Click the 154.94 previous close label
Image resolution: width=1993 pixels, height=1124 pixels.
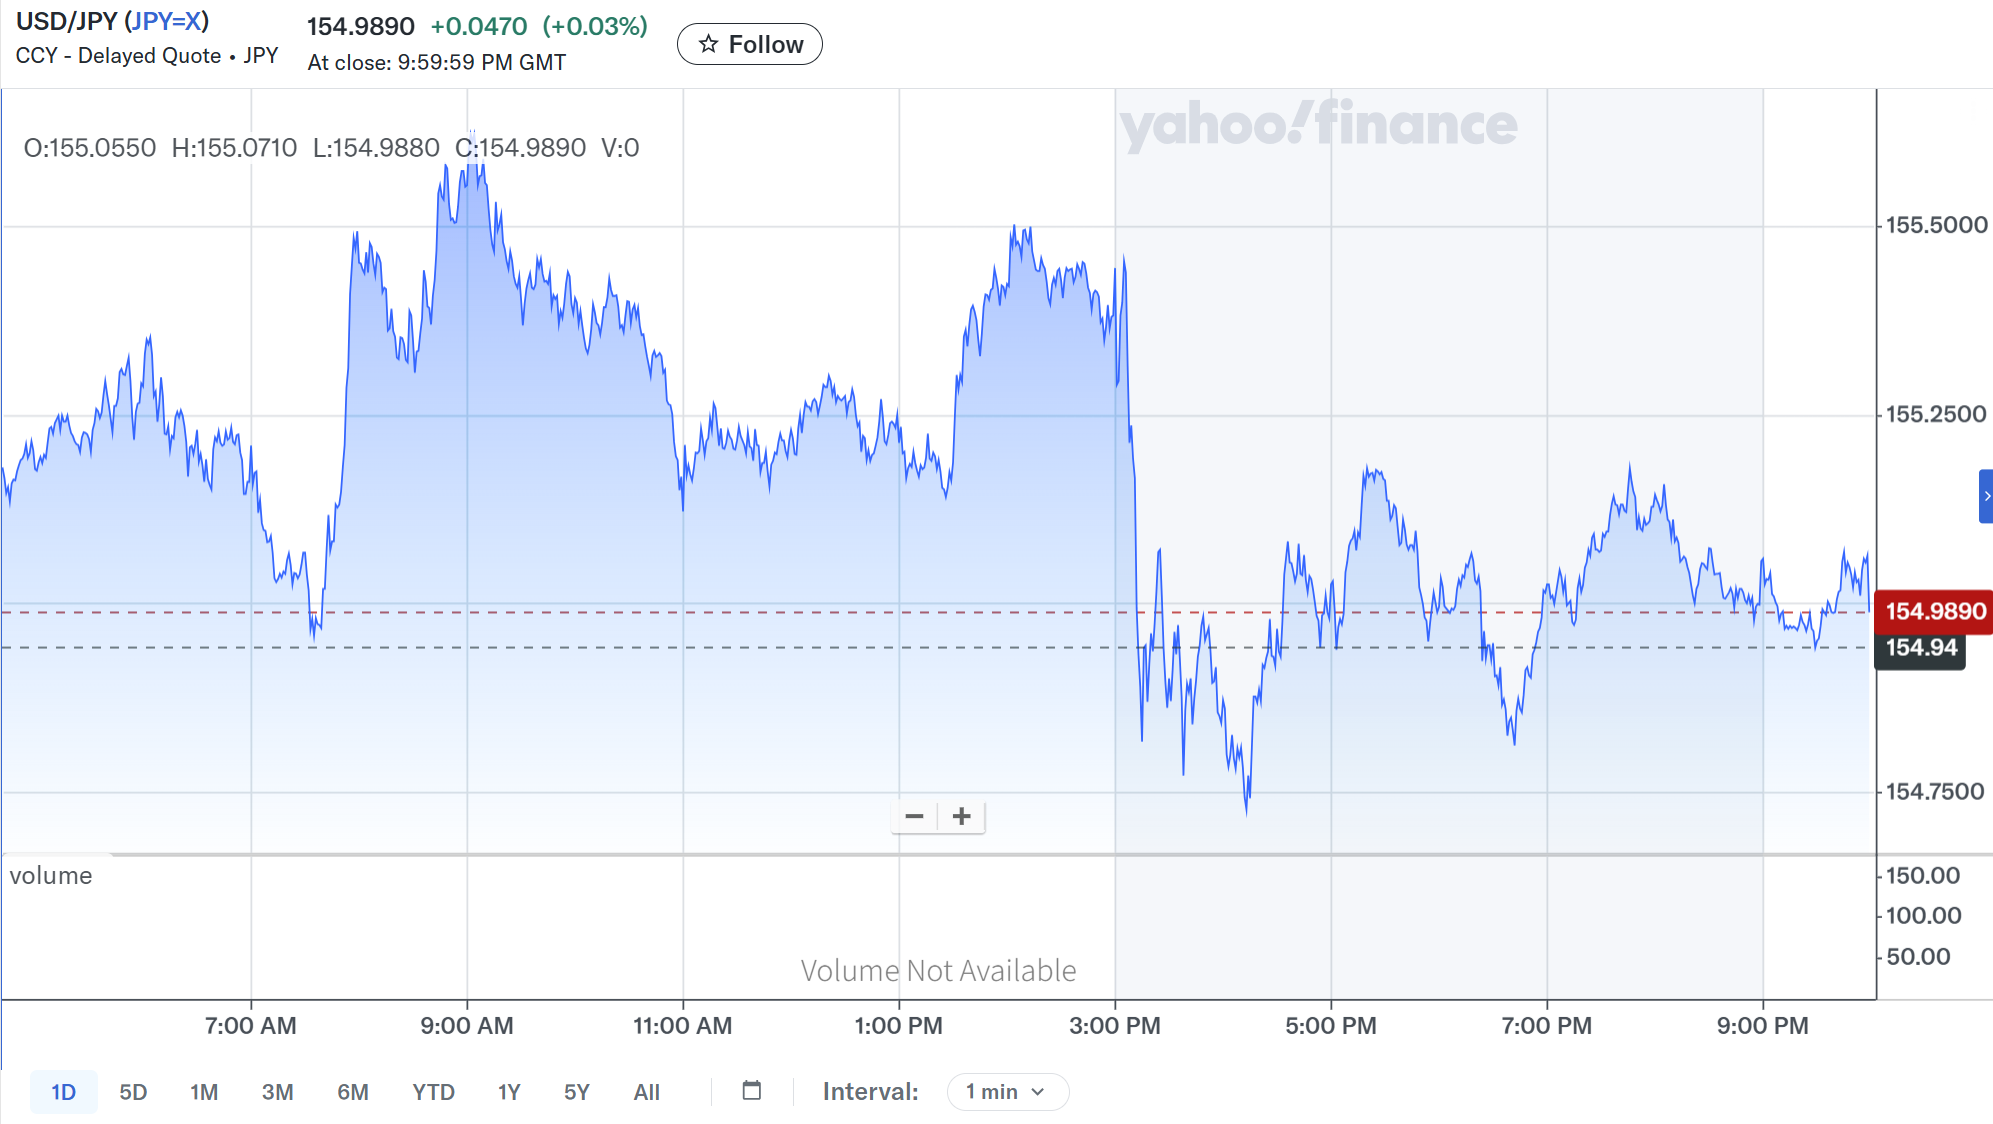pos(1920,648)
